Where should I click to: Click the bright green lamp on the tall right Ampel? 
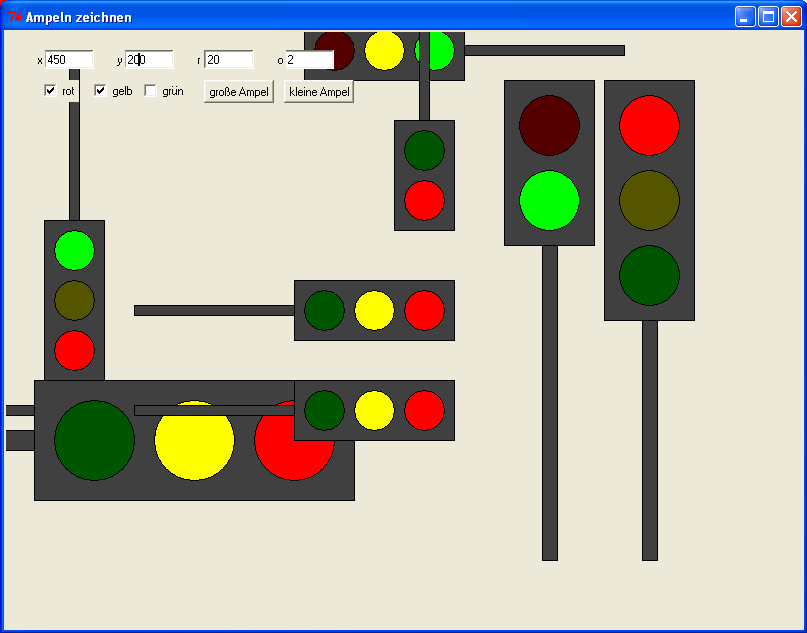click(549, 200)
